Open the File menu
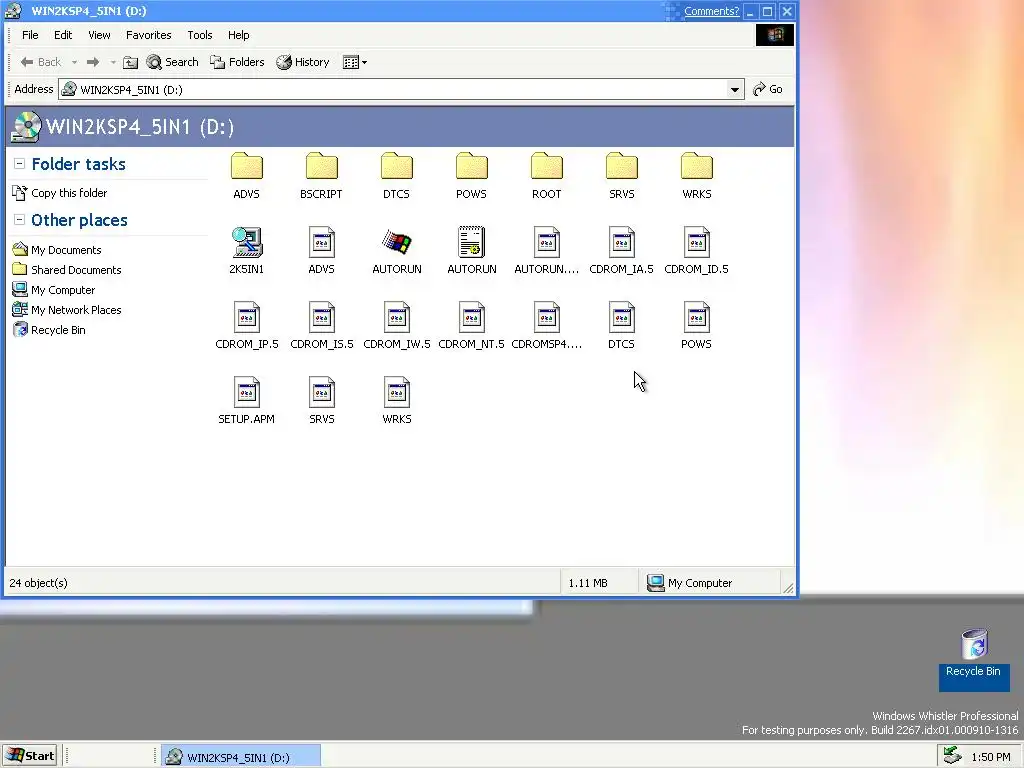 (x=30, y=35)
